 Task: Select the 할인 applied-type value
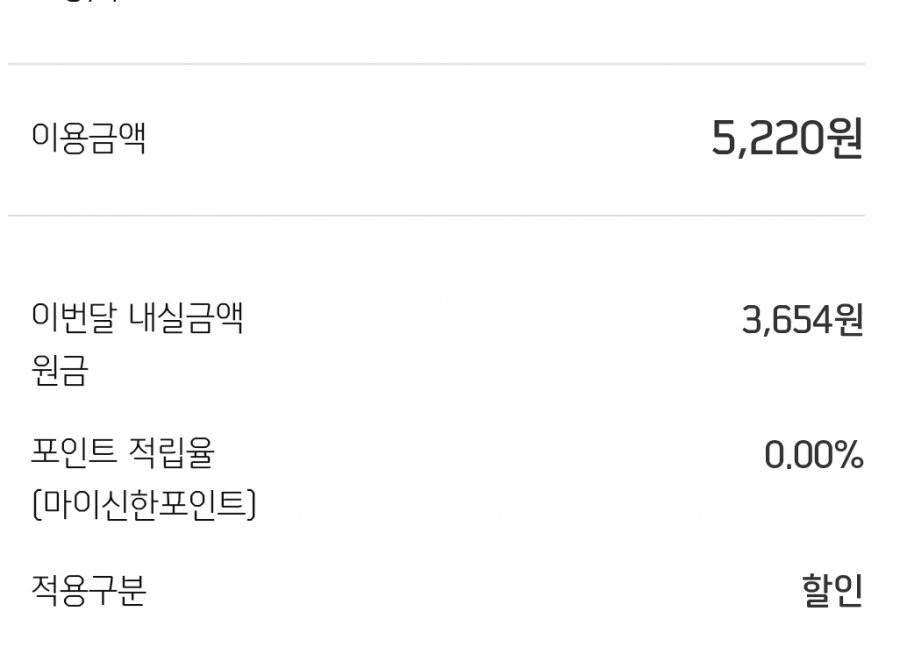point(832,590)
